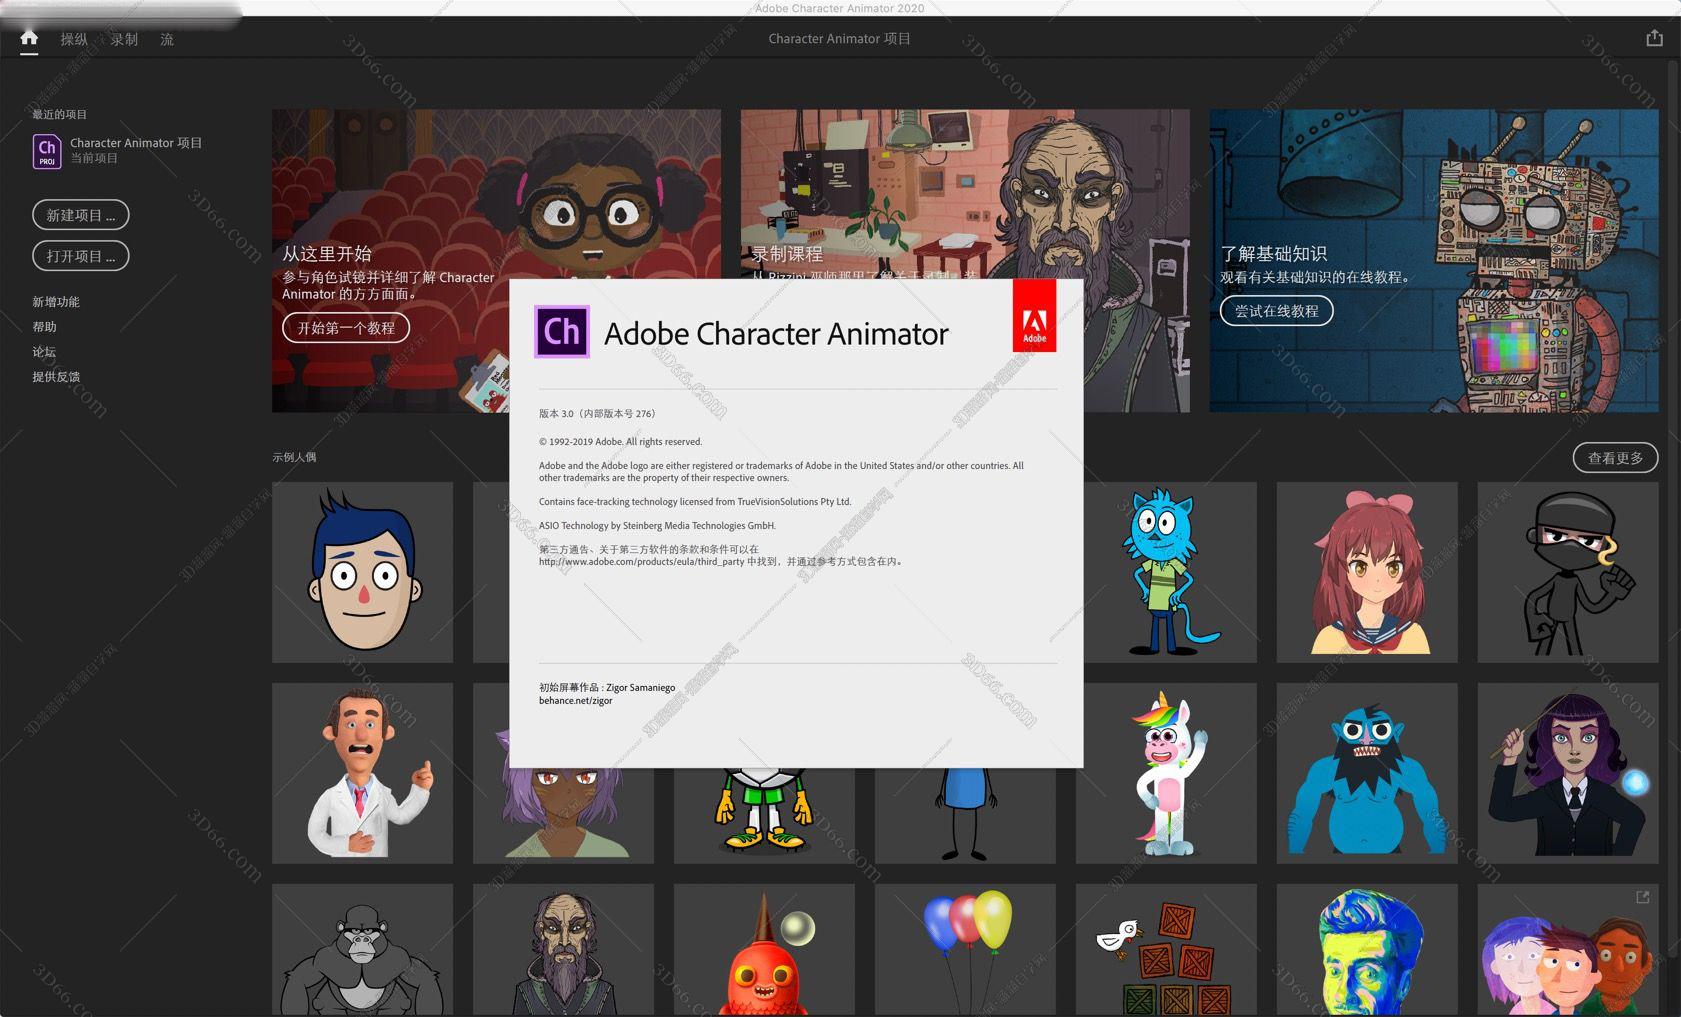Click the Ch app logo in About dialog

point(562,332)
